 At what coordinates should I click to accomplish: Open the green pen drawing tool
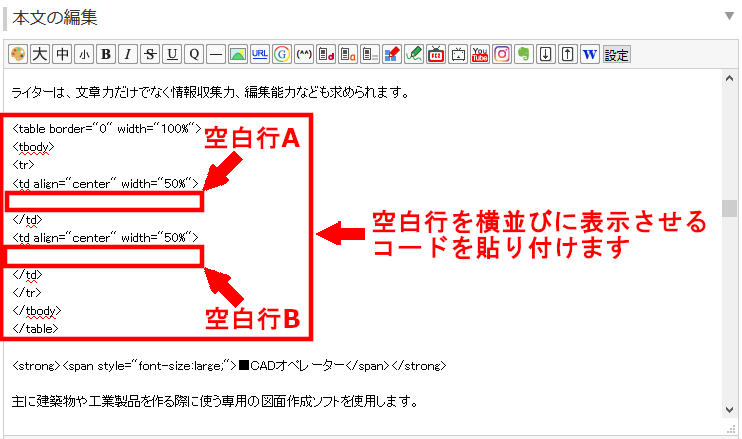(414, 54)
